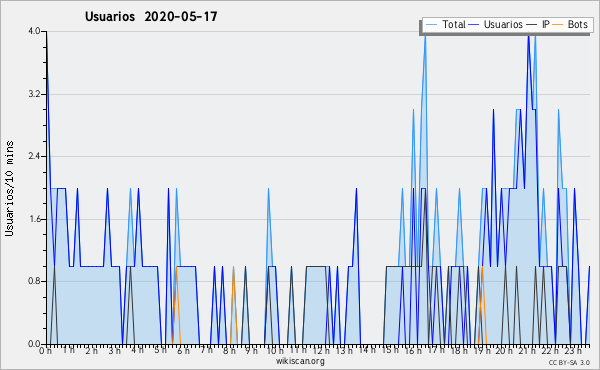
Task: Click the '20 h' x-axis tick label
Action: [504, 351]
